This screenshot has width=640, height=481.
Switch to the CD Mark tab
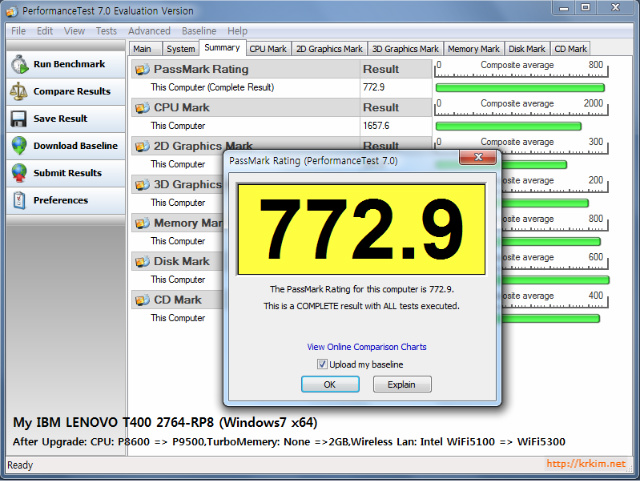[x=570, y=49]
